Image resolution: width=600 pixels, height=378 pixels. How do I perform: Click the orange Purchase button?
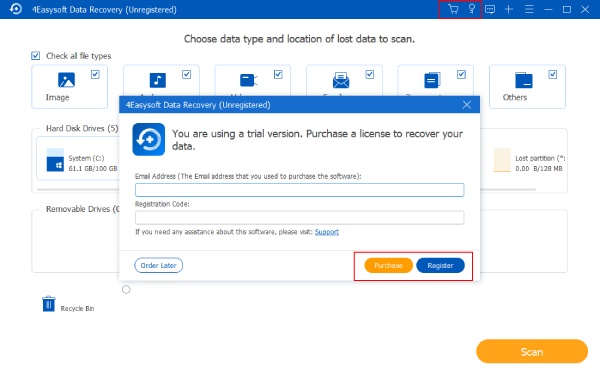click(388, 266)
